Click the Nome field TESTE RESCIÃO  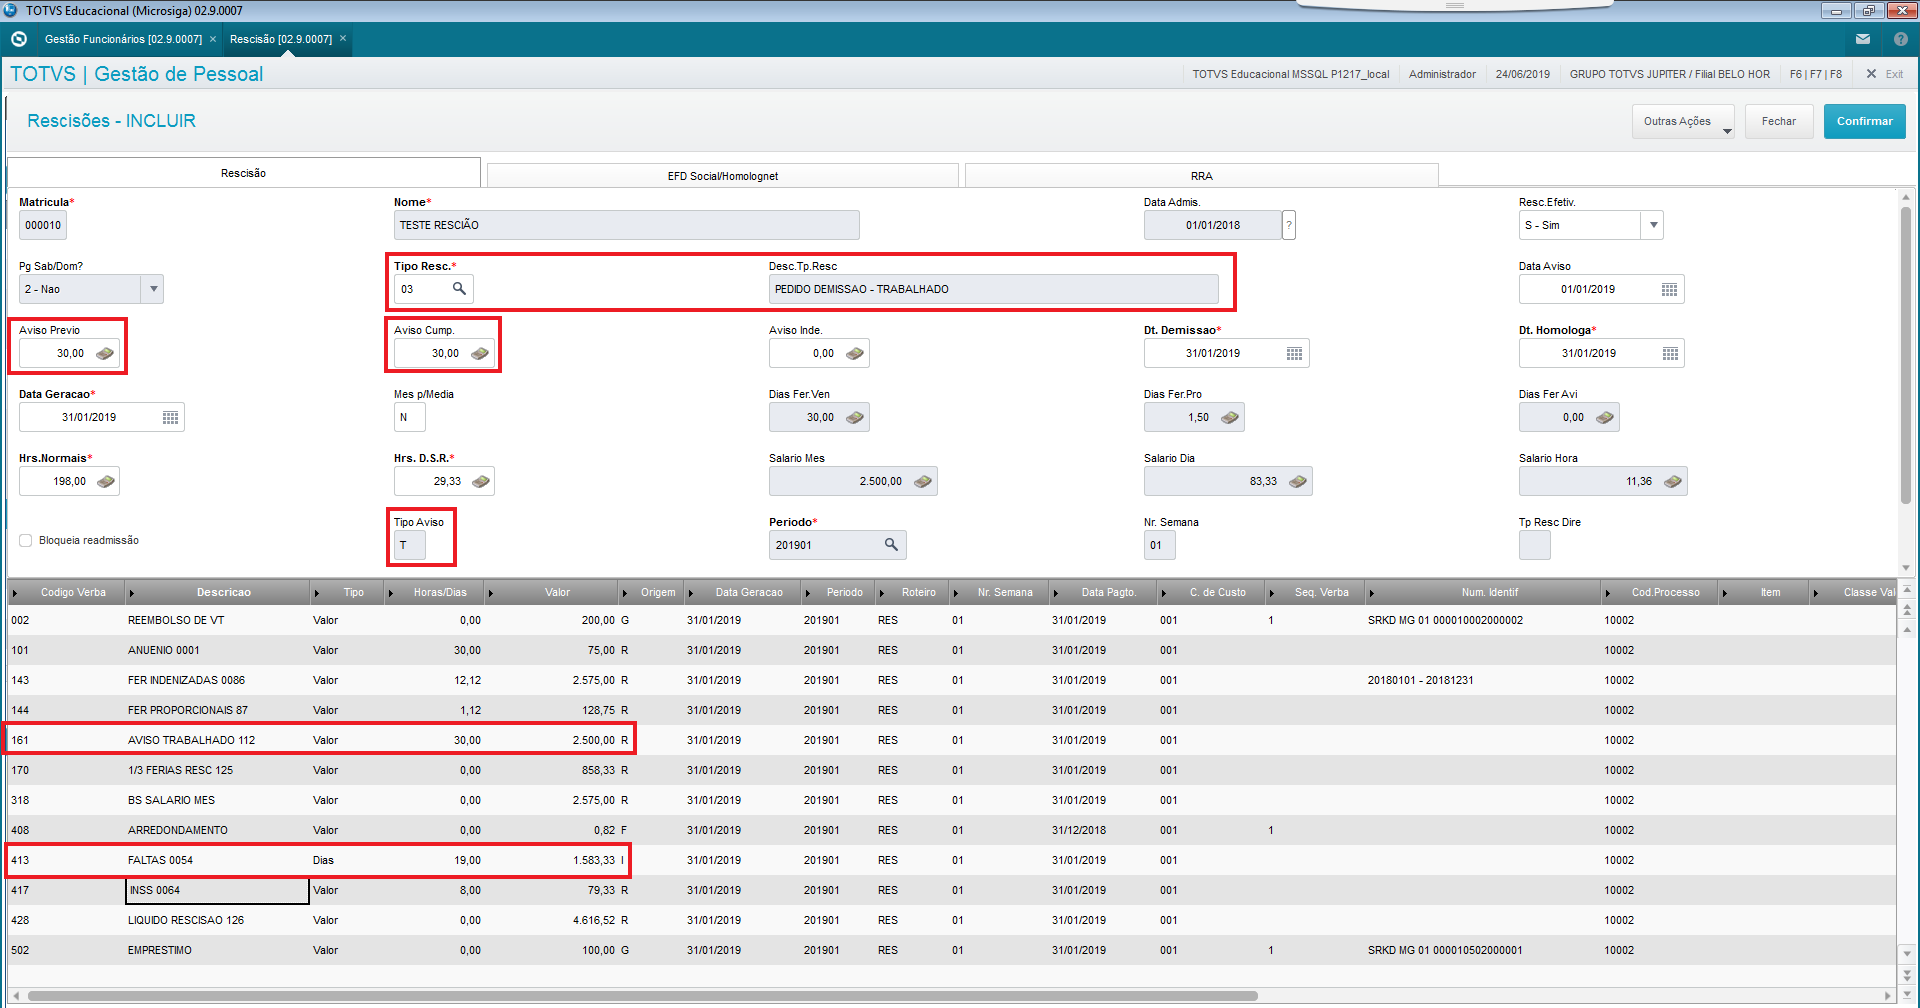[x=626, y=225]
